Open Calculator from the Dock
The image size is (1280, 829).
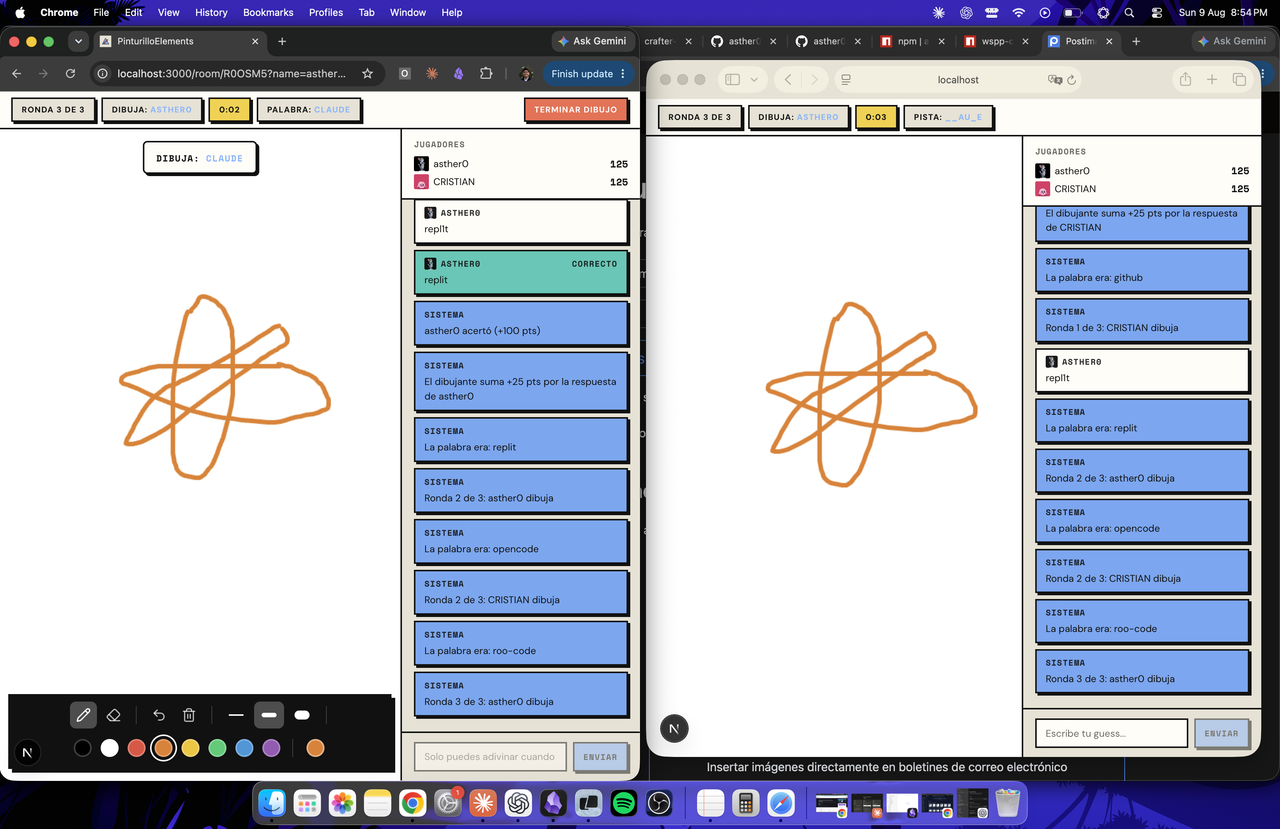coord(745,802)
